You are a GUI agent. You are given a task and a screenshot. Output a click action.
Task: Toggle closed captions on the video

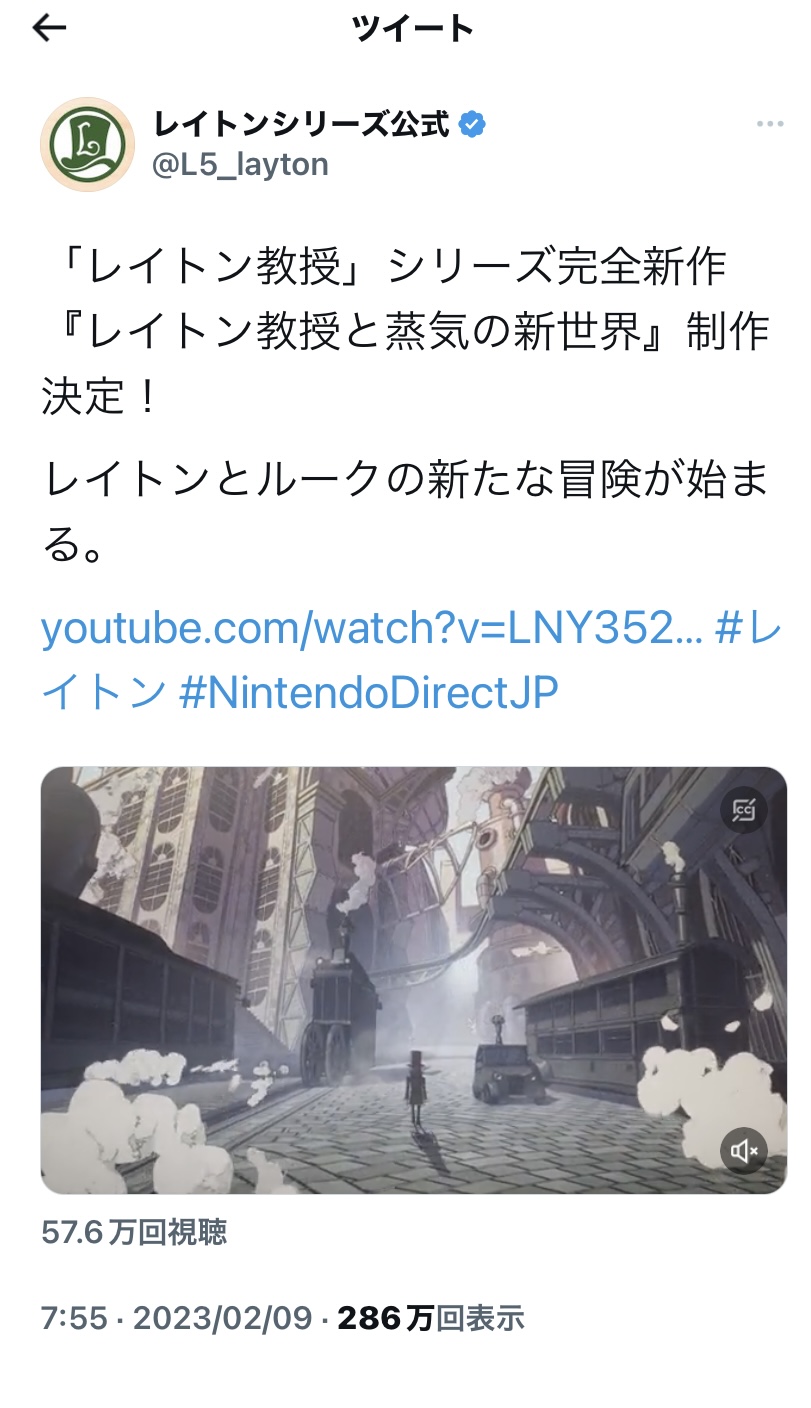coord(744,810)
